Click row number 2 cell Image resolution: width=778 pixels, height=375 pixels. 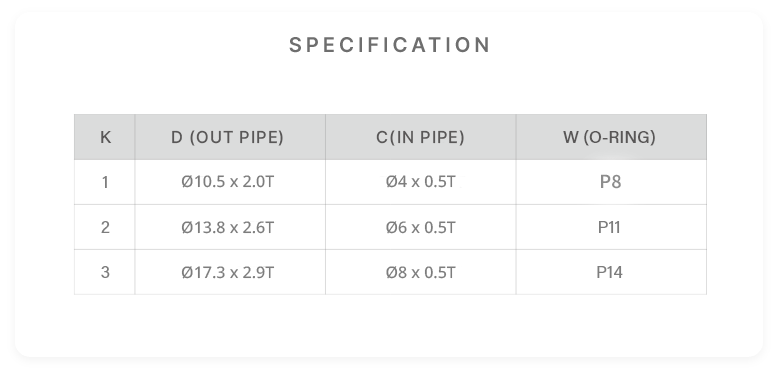pos(105,227)
